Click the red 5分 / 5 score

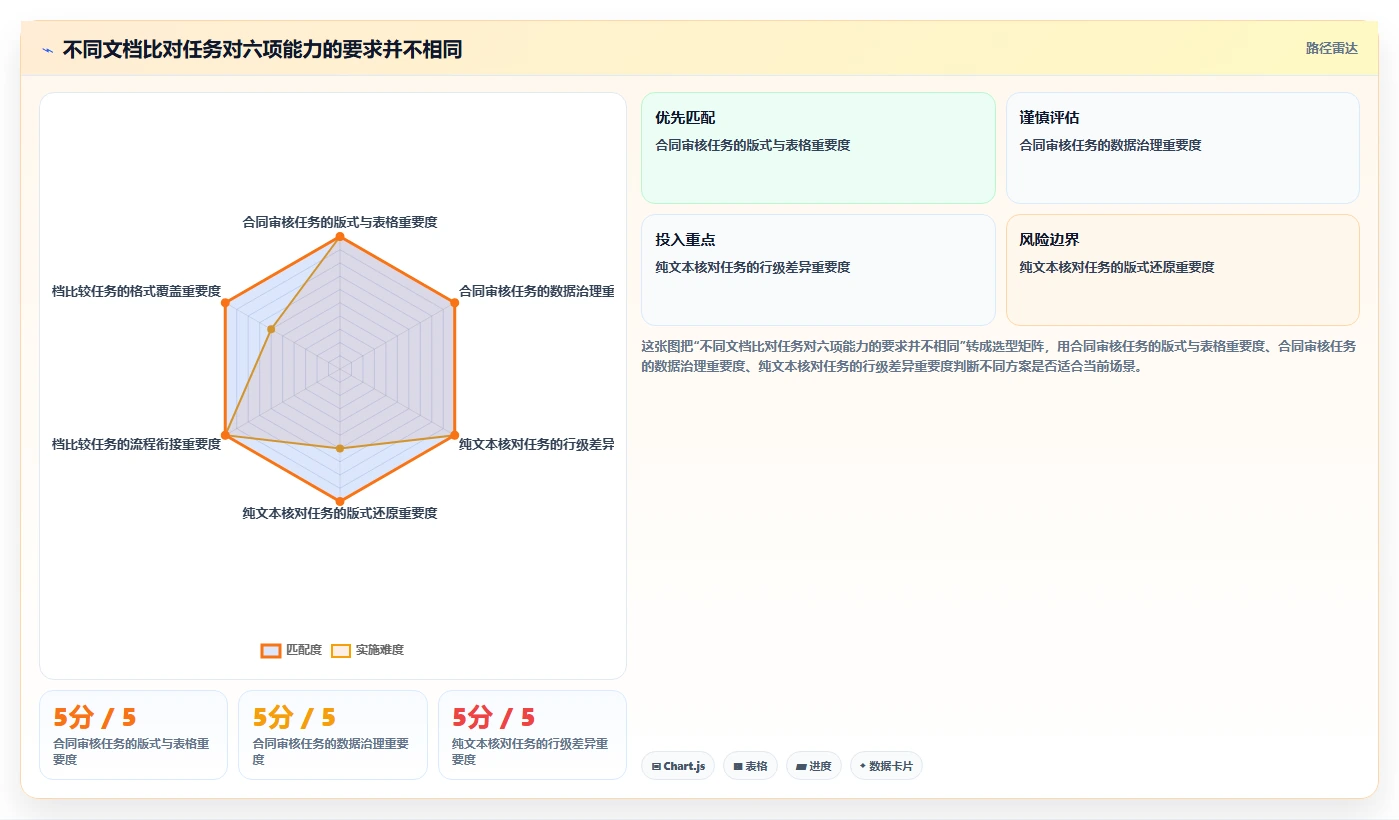(x=494, y=717)
